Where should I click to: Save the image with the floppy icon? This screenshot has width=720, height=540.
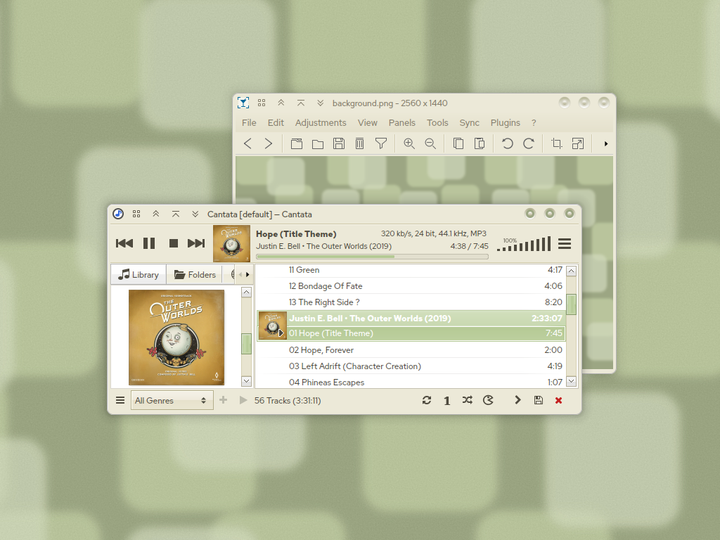tap(339, 144)
